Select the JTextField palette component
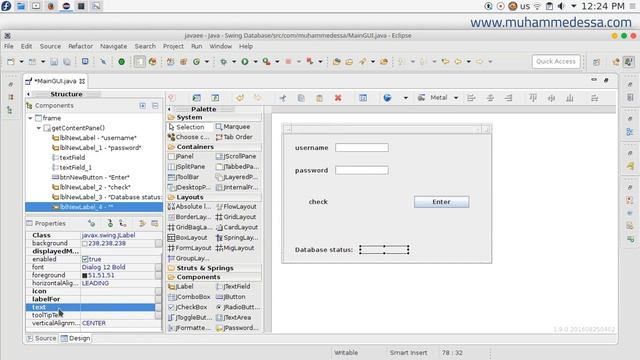This screenshot has width=640, height=360. (x=233, y=287)
